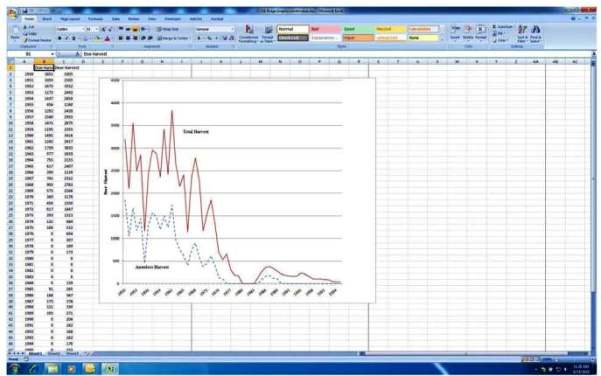Click the Insert cells icon

(x=455, y=32)
